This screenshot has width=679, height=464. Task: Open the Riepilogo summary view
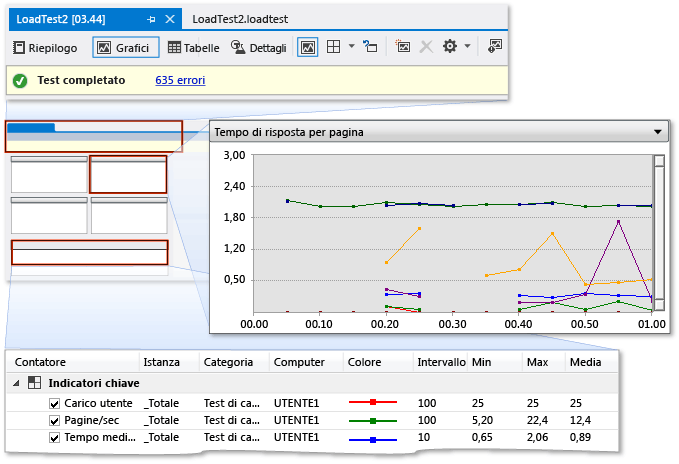click(x=46, y=47)
